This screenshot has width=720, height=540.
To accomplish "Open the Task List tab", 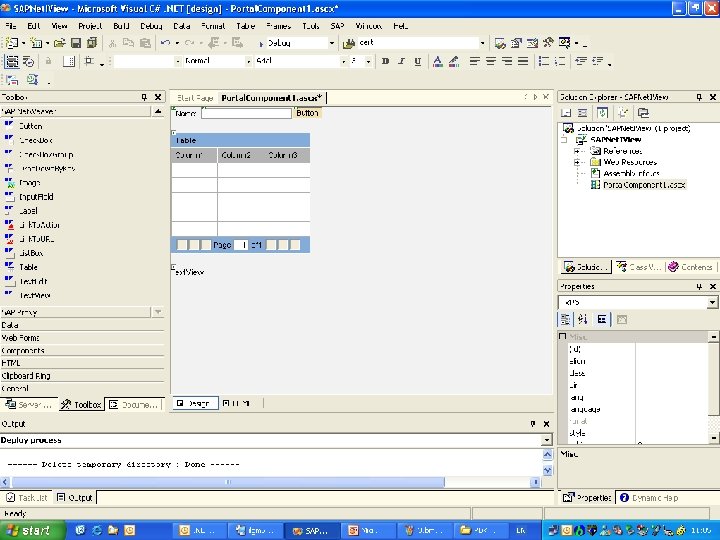I will point(27,498).
